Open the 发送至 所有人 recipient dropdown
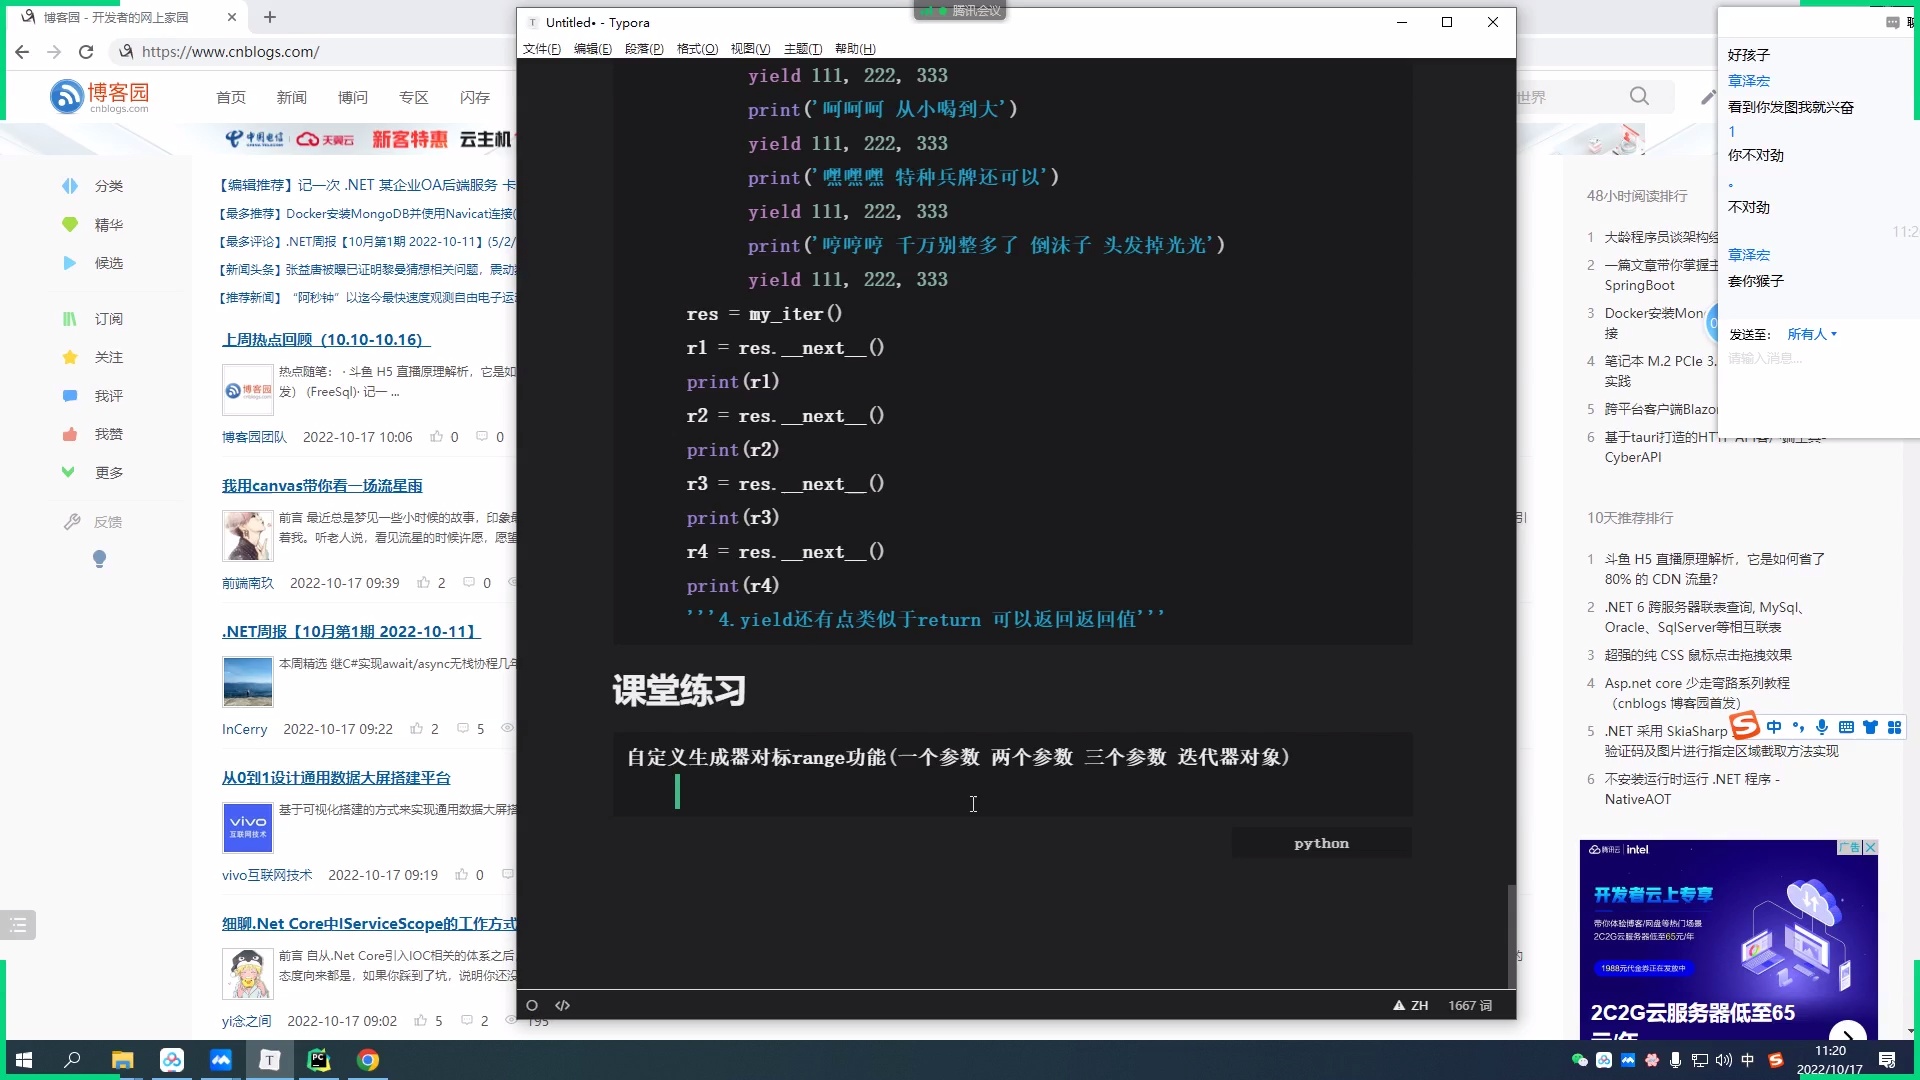The width and height of the screenshot is (1920, 1080). pyautogui.click(x=1812, y=334)
